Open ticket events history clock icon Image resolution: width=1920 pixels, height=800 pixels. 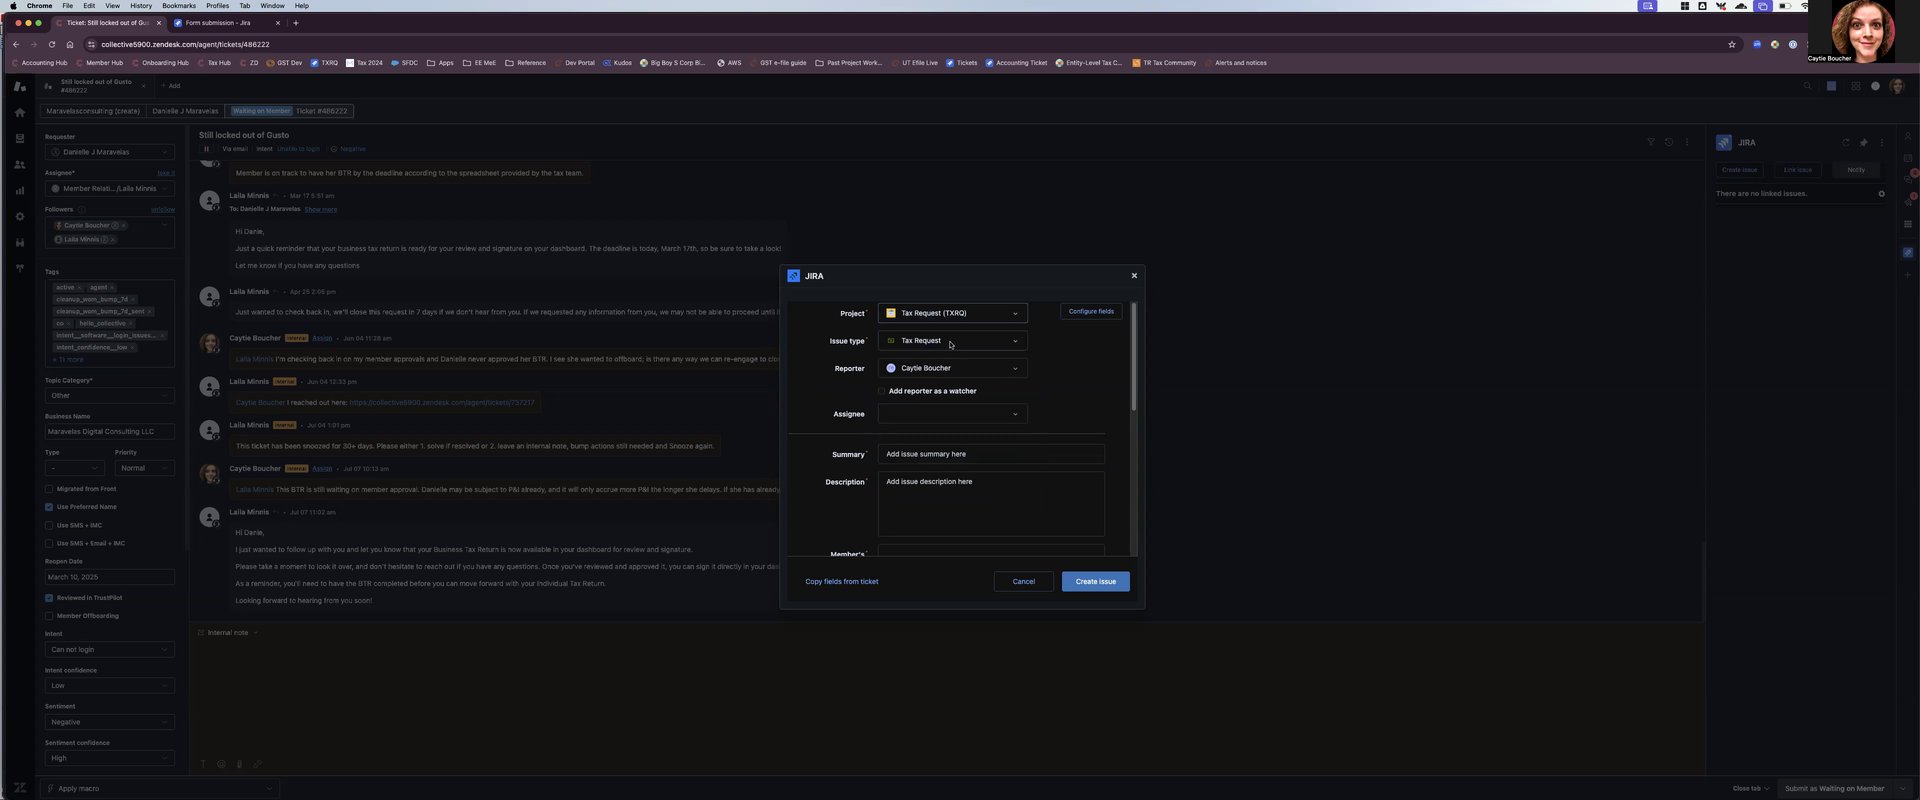(1668, 142)
